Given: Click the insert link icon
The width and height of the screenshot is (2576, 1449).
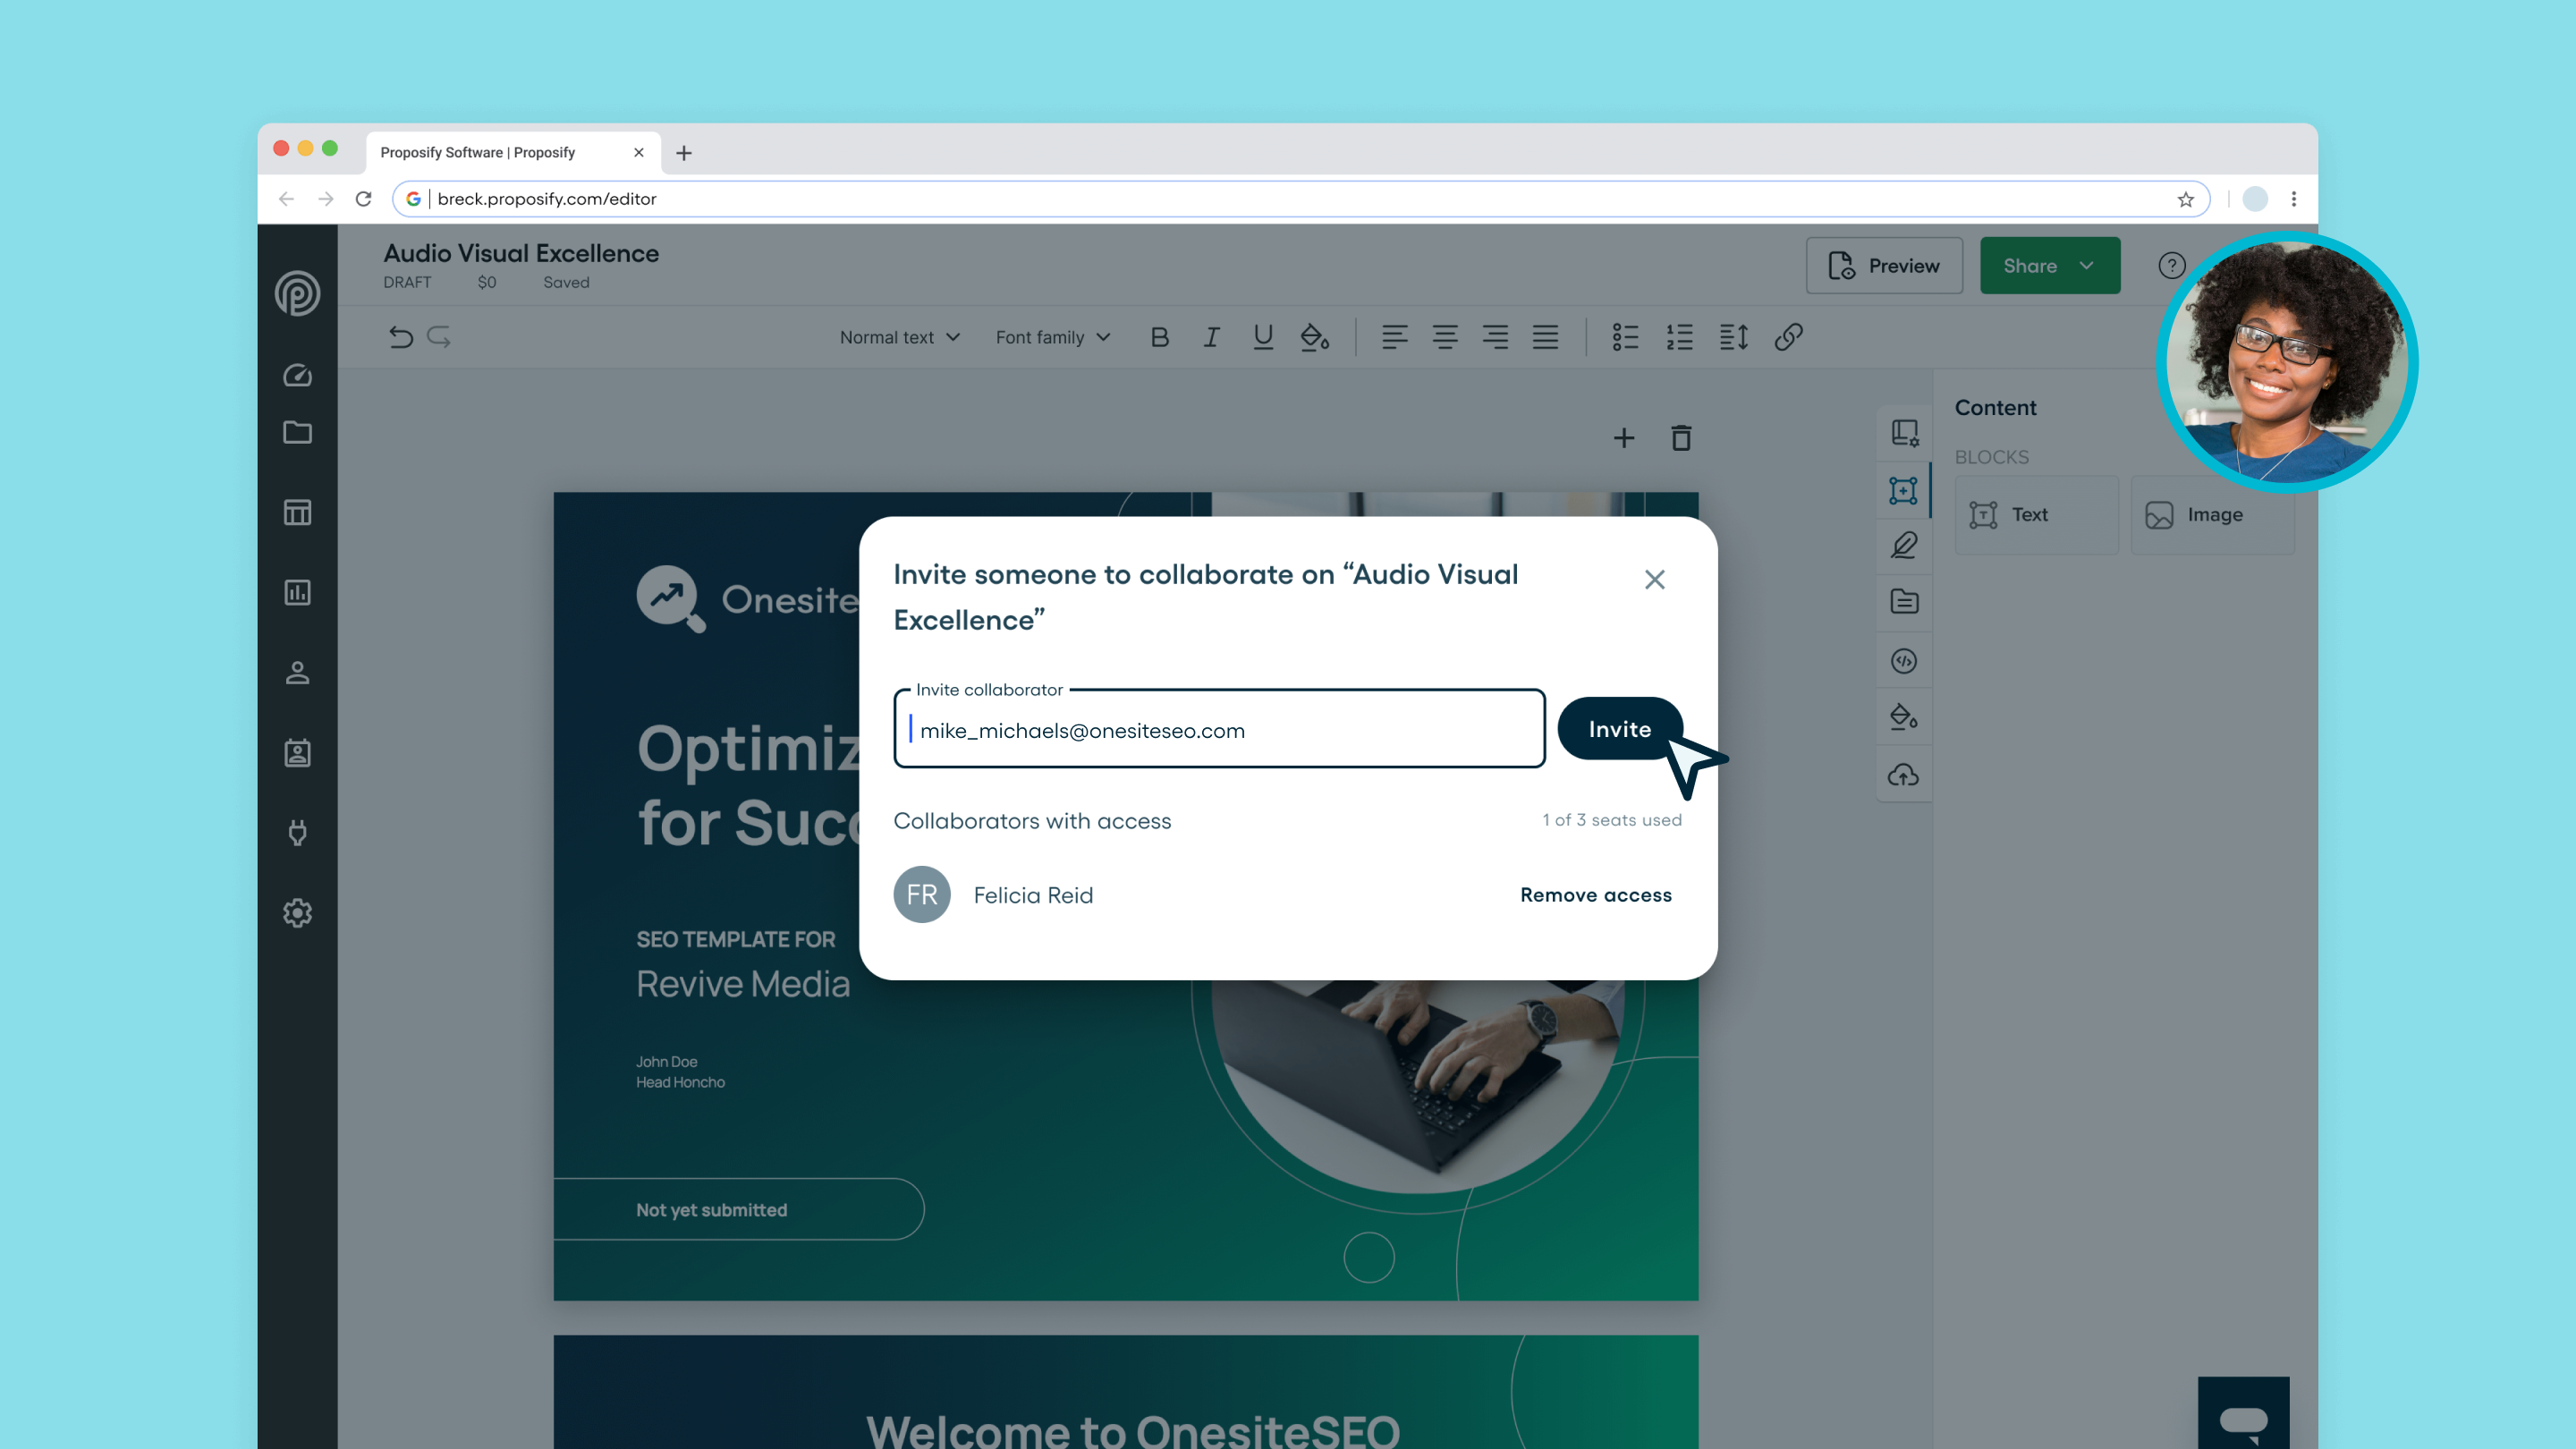Looking at the screenshot, I should point(1788,337).
